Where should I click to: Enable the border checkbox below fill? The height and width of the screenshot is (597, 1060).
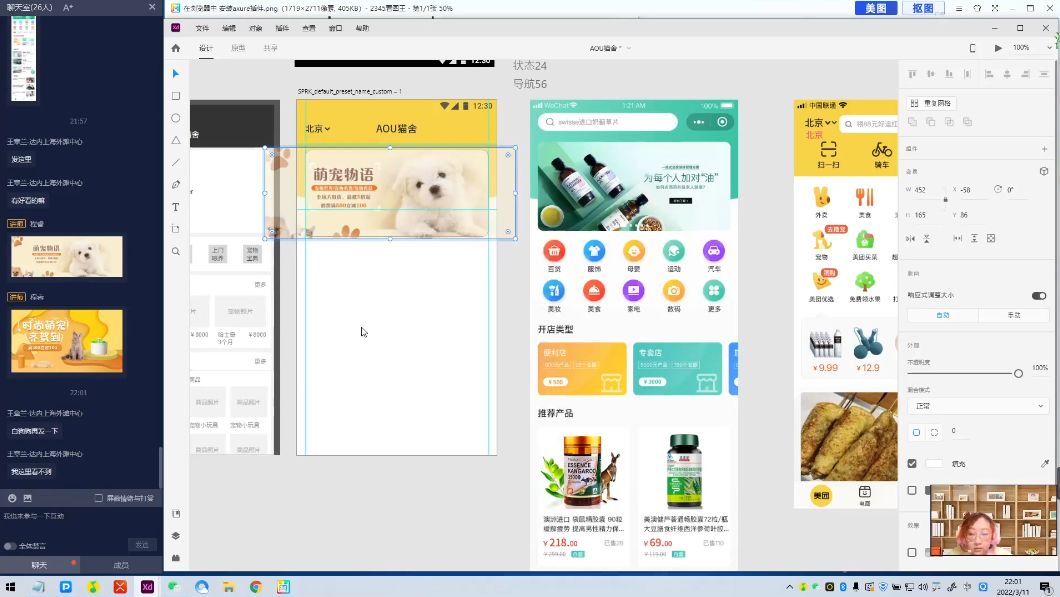pyautogui.click(x=911, y=491)
